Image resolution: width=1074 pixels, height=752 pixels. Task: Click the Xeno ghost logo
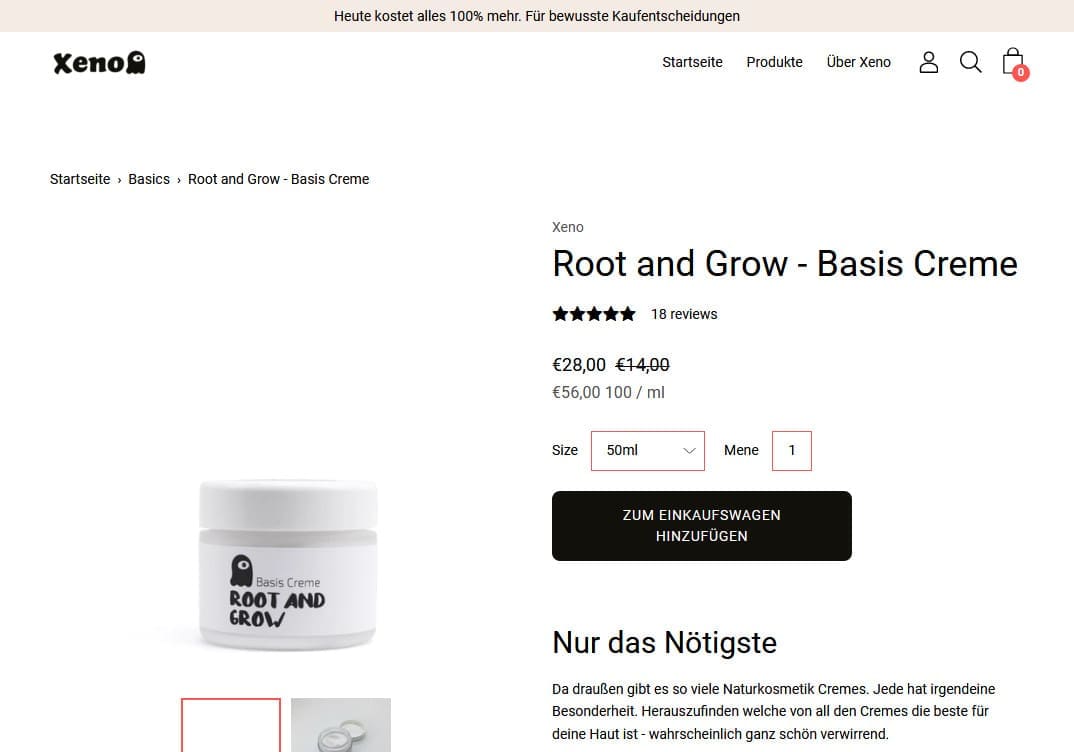click(x=99, y=62)
